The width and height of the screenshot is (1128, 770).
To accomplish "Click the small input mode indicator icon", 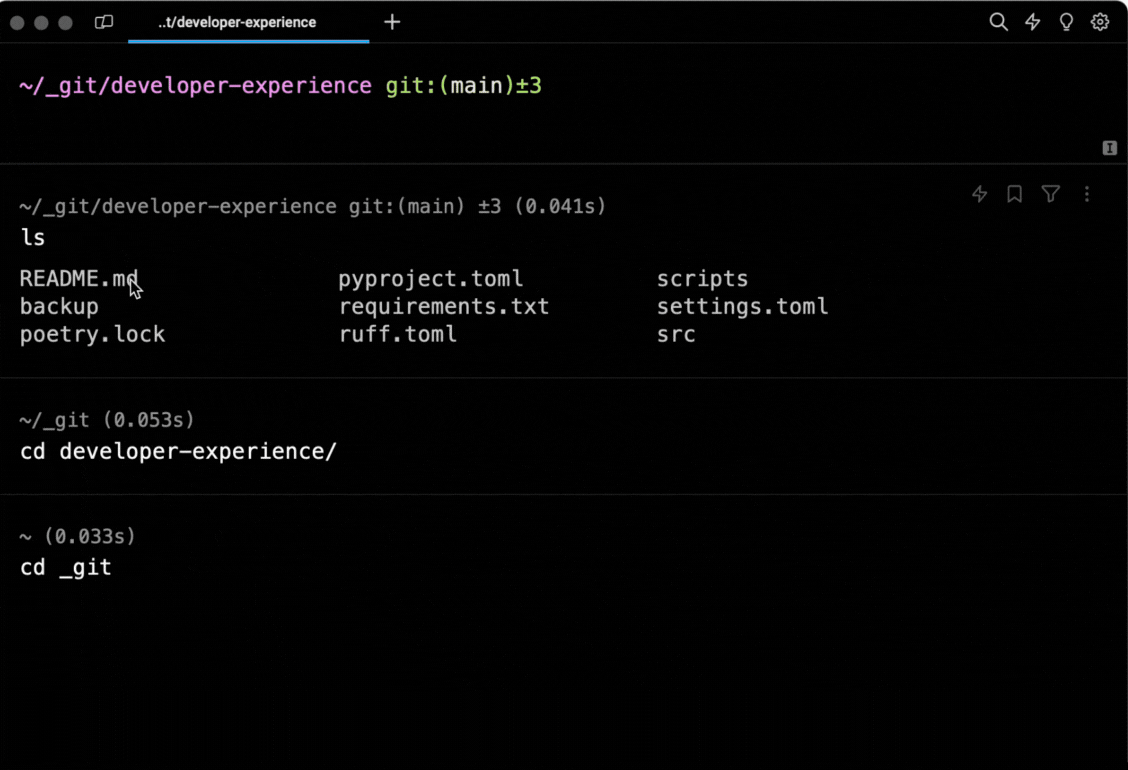I will click(x=1109, y=148).
